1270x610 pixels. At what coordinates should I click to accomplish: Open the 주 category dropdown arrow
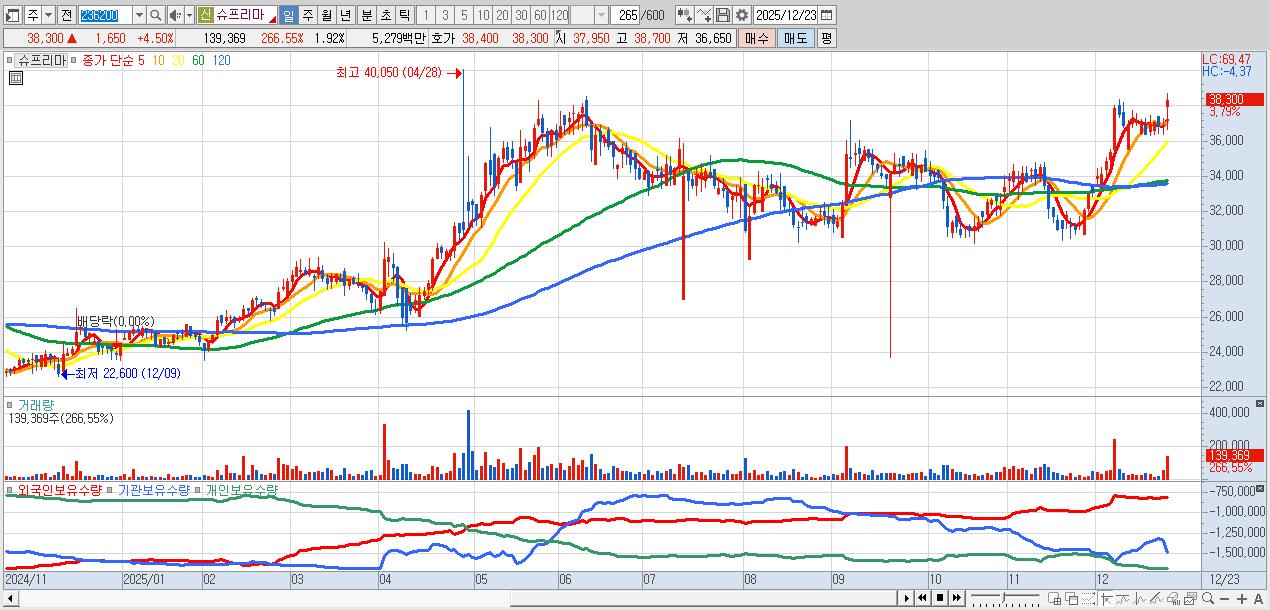click(x=48, y=16)
